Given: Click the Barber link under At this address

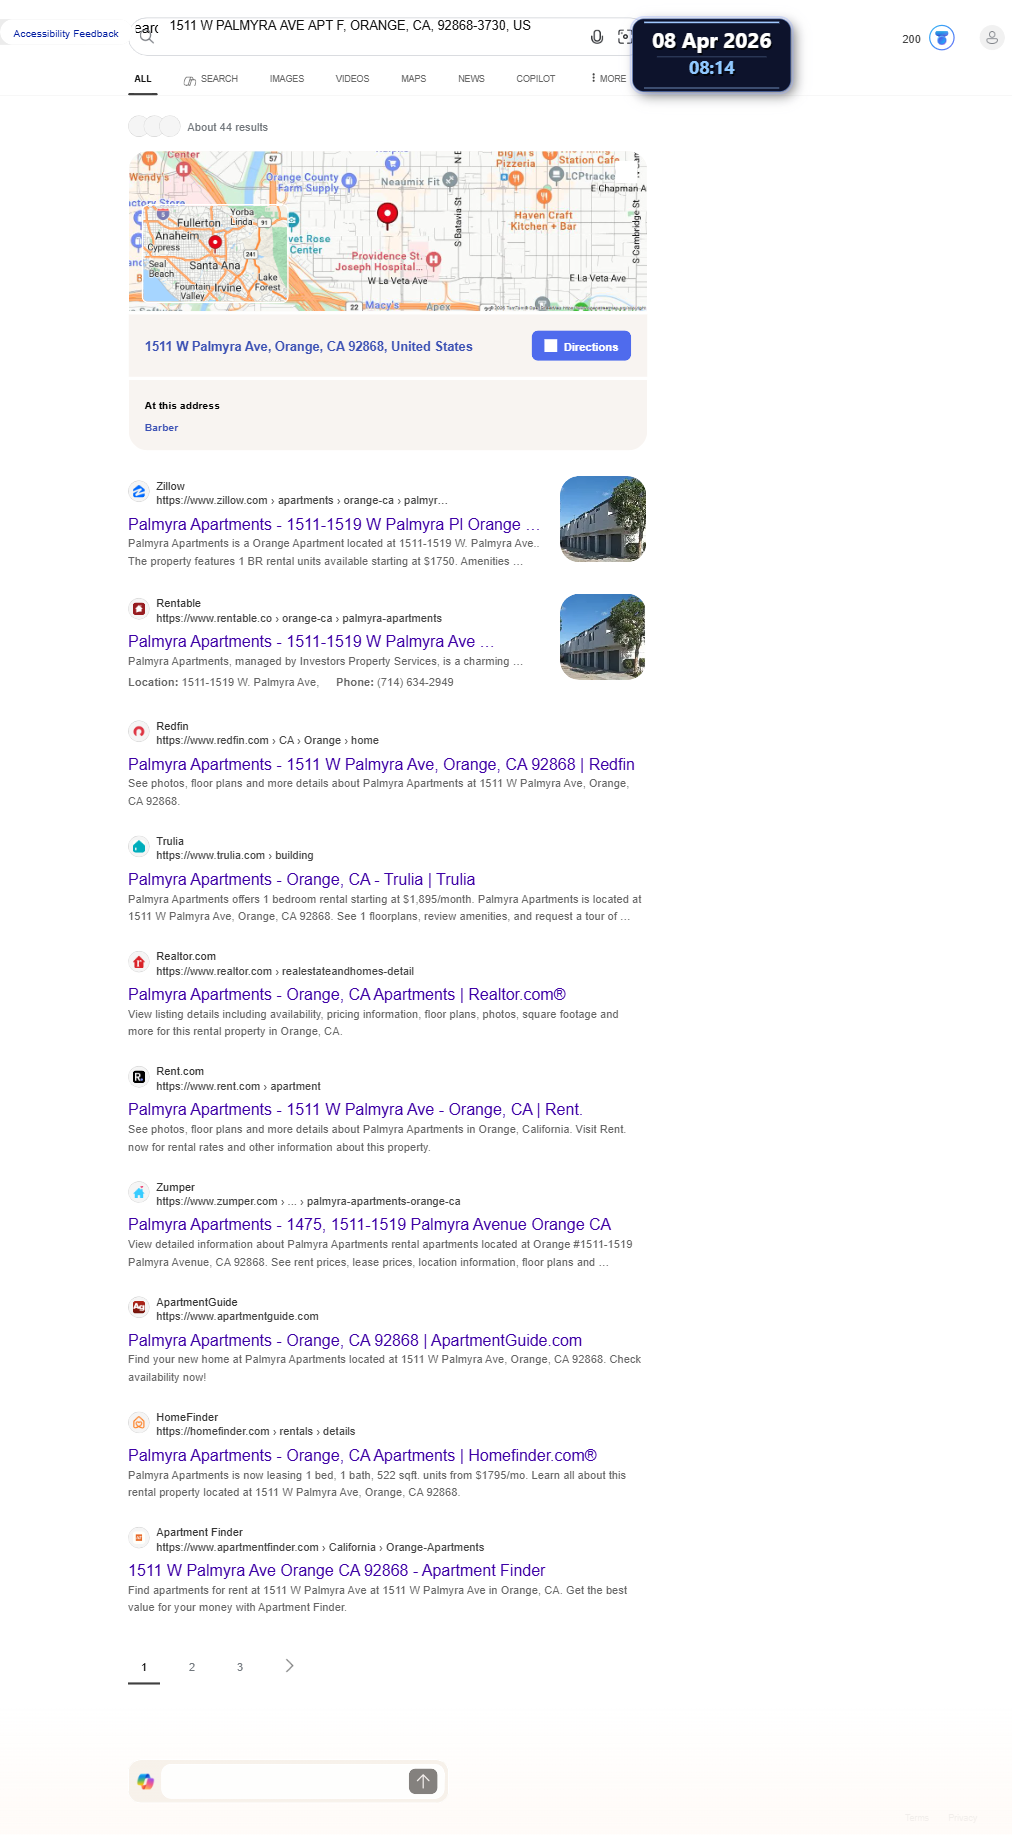Looking at the screenshot, I should [x=161, y=428].
